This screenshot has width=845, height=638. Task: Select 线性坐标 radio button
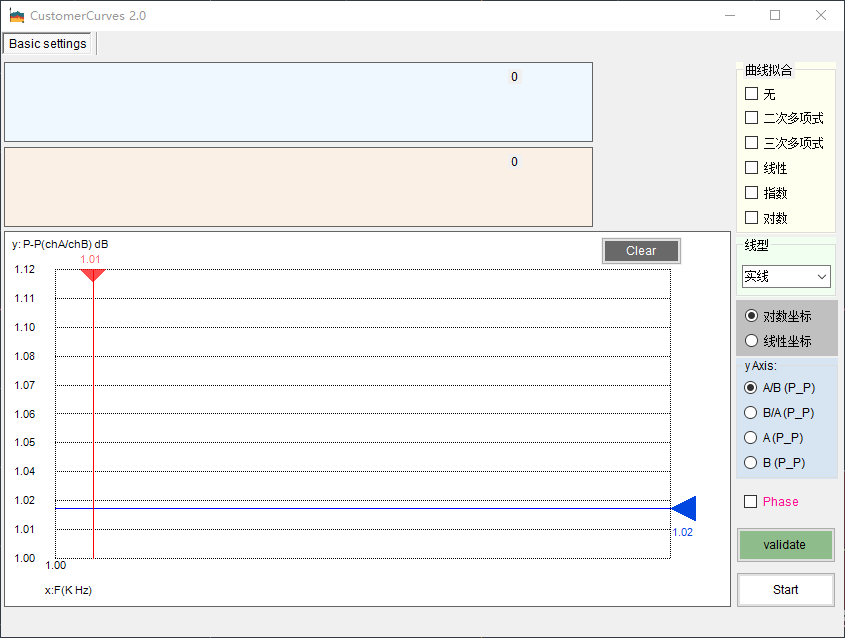[x=751, y=341]
